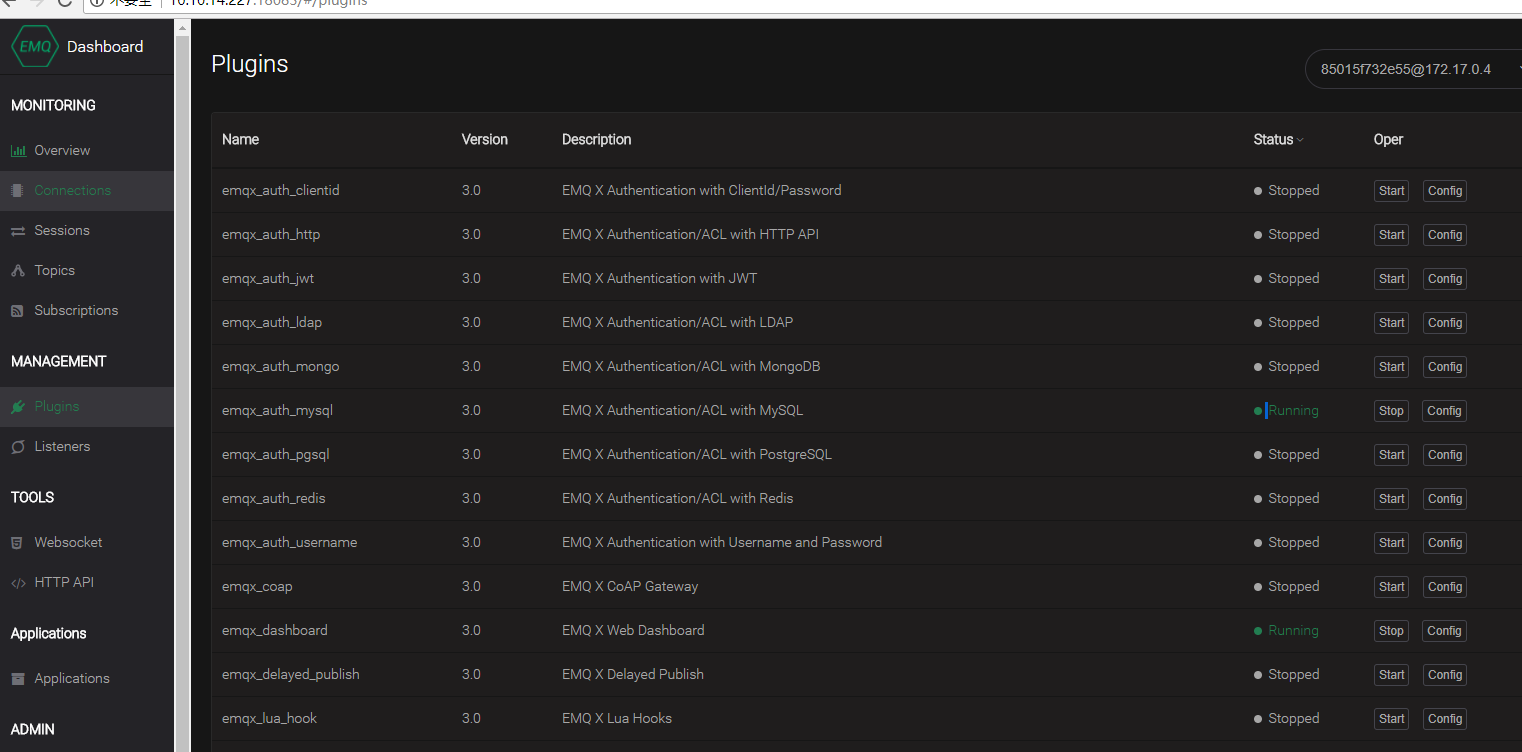Click the Applications archive icon
The image size is (1522, 752).
click(x=17, y=679)
